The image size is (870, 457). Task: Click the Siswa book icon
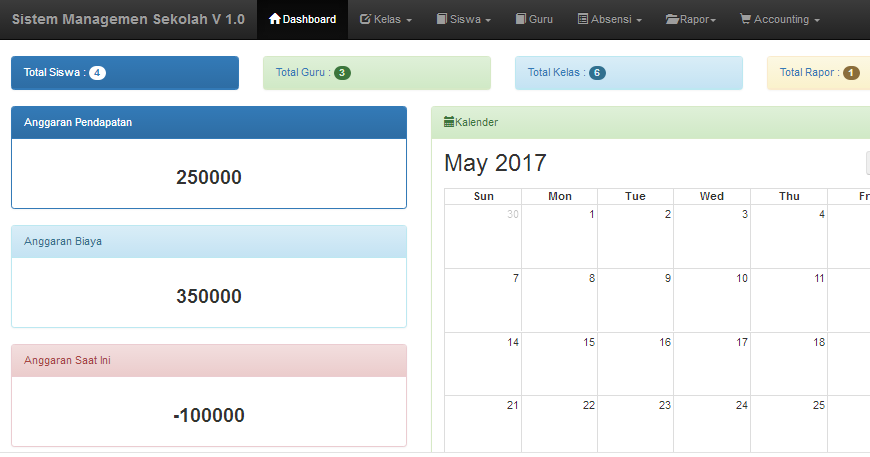click(442, 19)
